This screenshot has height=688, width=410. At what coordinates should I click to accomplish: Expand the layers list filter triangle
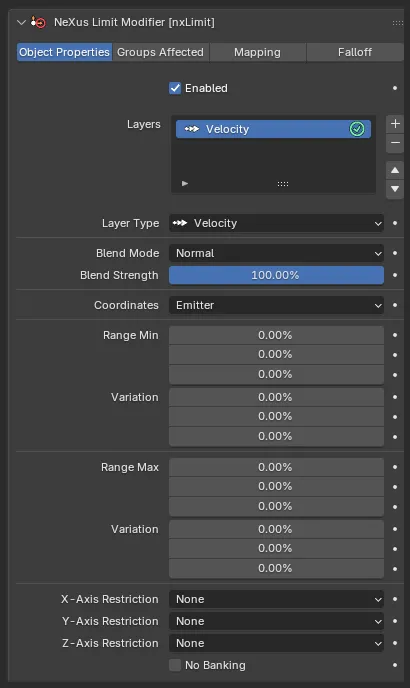click(x=185, y=183)
